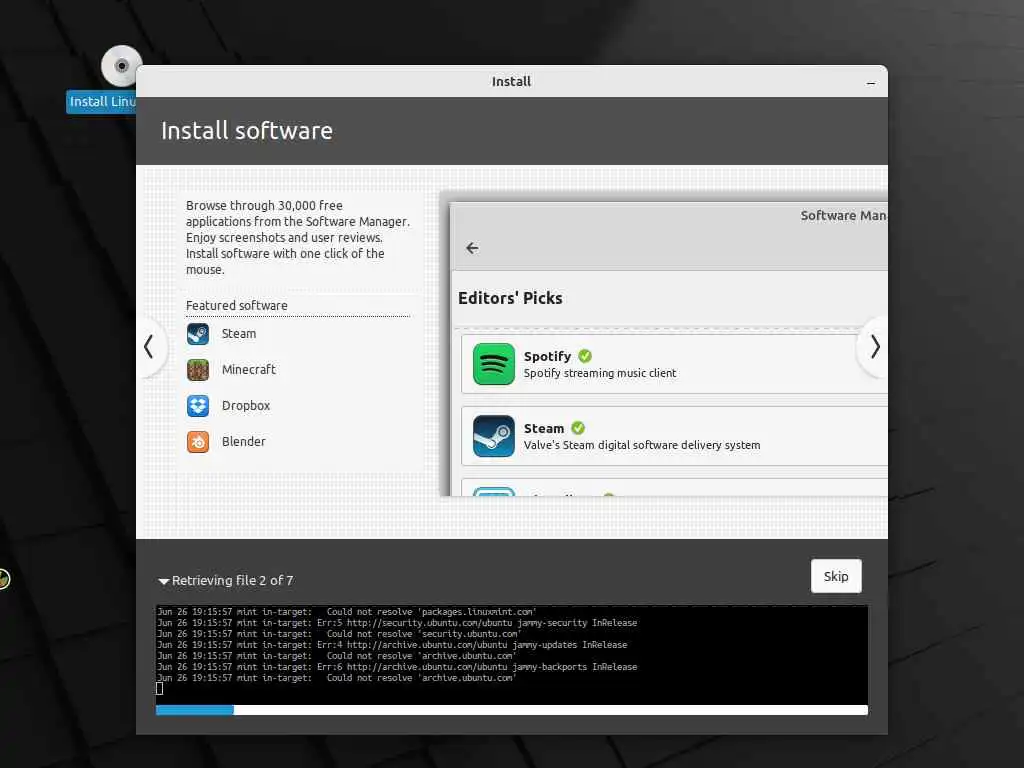Click the Install software heading
This screenshot has height=768, width=1024.
[247, 131]
